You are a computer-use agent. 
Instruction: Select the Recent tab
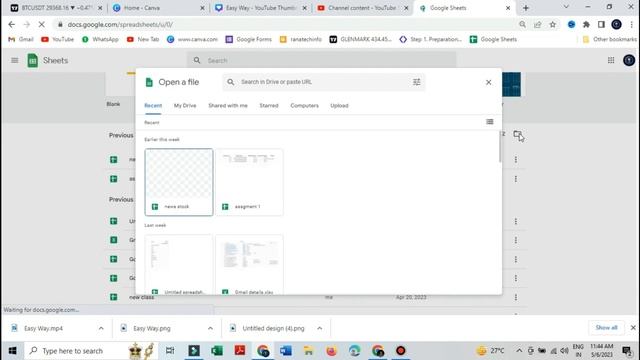coord(153,106)
